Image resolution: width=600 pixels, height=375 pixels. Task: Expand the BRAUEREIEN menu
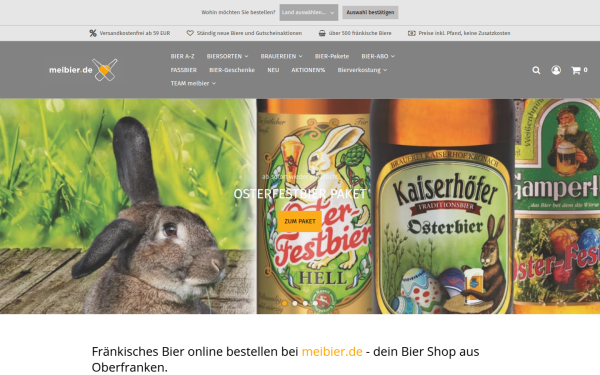click(281, 56)
